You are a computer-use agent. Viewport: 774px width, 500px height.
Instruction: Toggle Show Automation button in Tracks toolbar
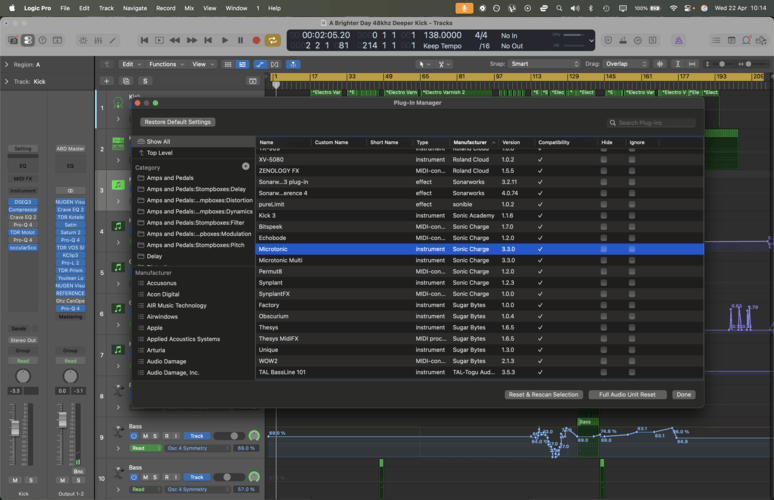[x=260, y=64]
